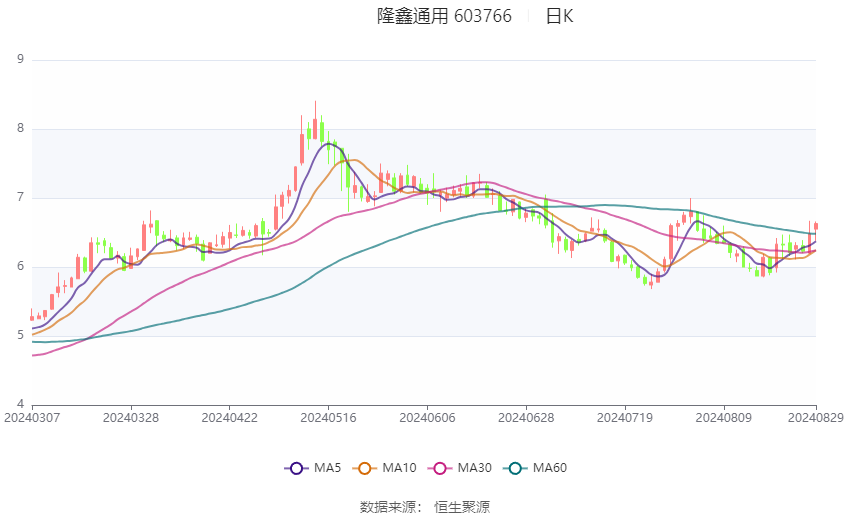Toggle the MA30 legend series
Image resolution: width=850 pixels, height=517 pixels.
(x=460, y=468)
